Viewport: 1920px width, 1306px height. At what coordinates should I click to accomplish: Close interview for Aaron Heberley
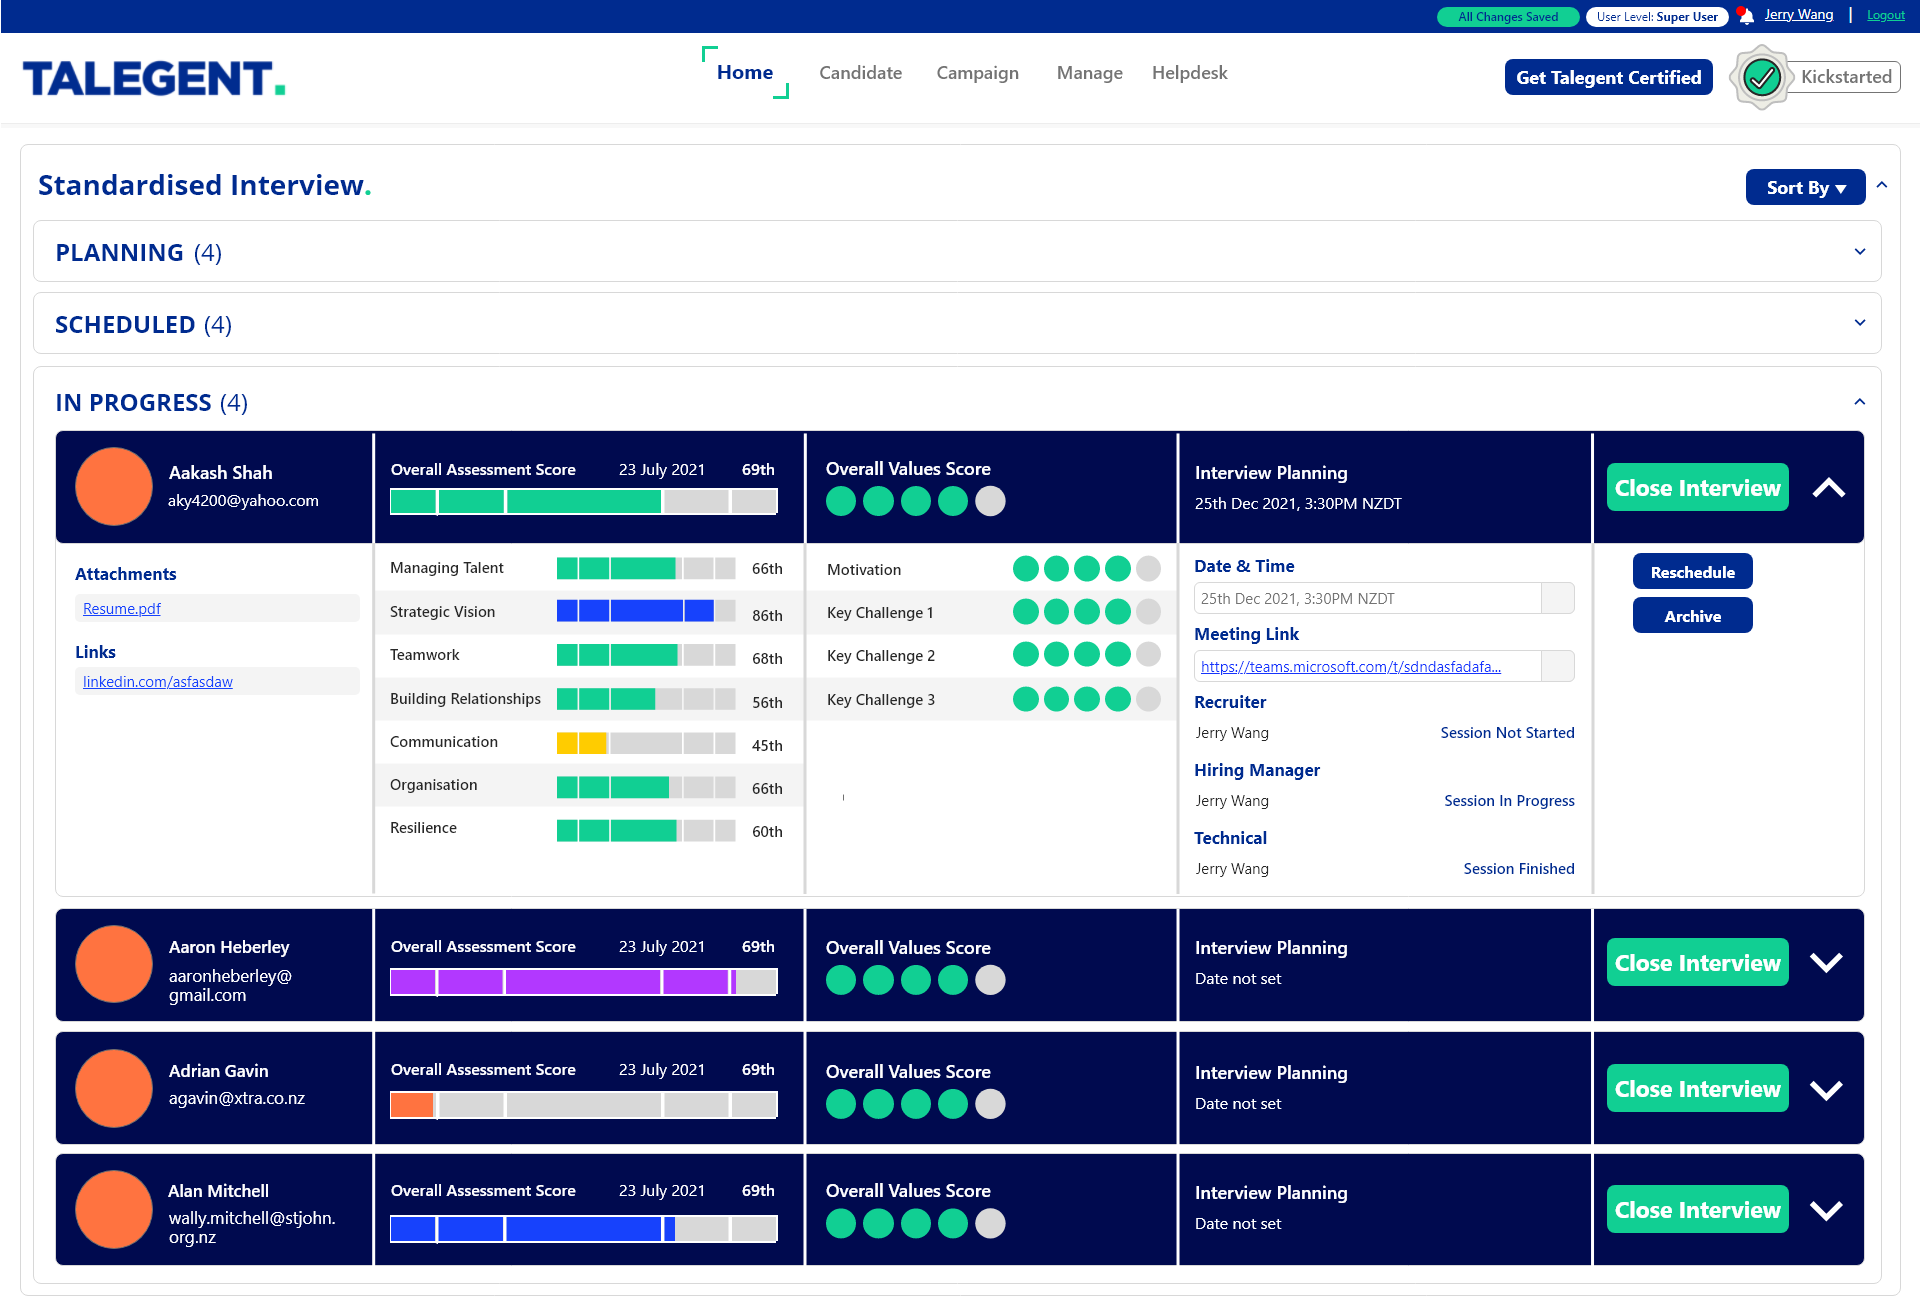click(1697, 962)
